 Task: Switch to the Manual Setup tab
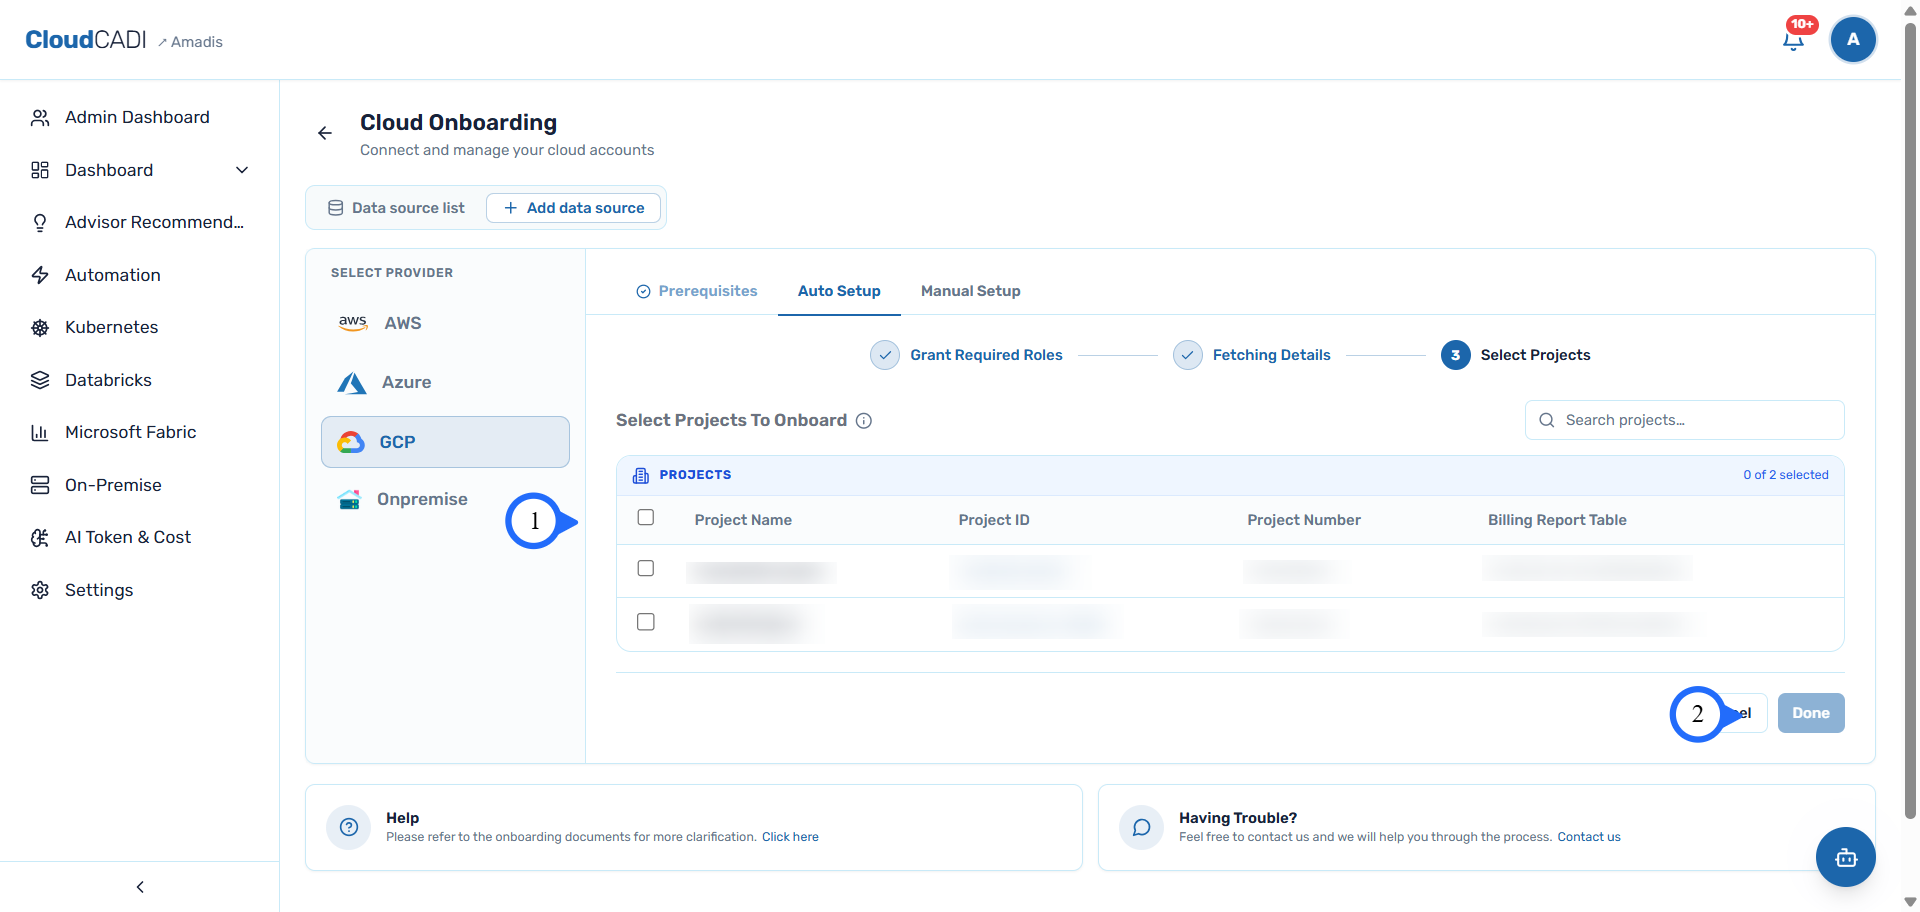[x=970, y=291]
